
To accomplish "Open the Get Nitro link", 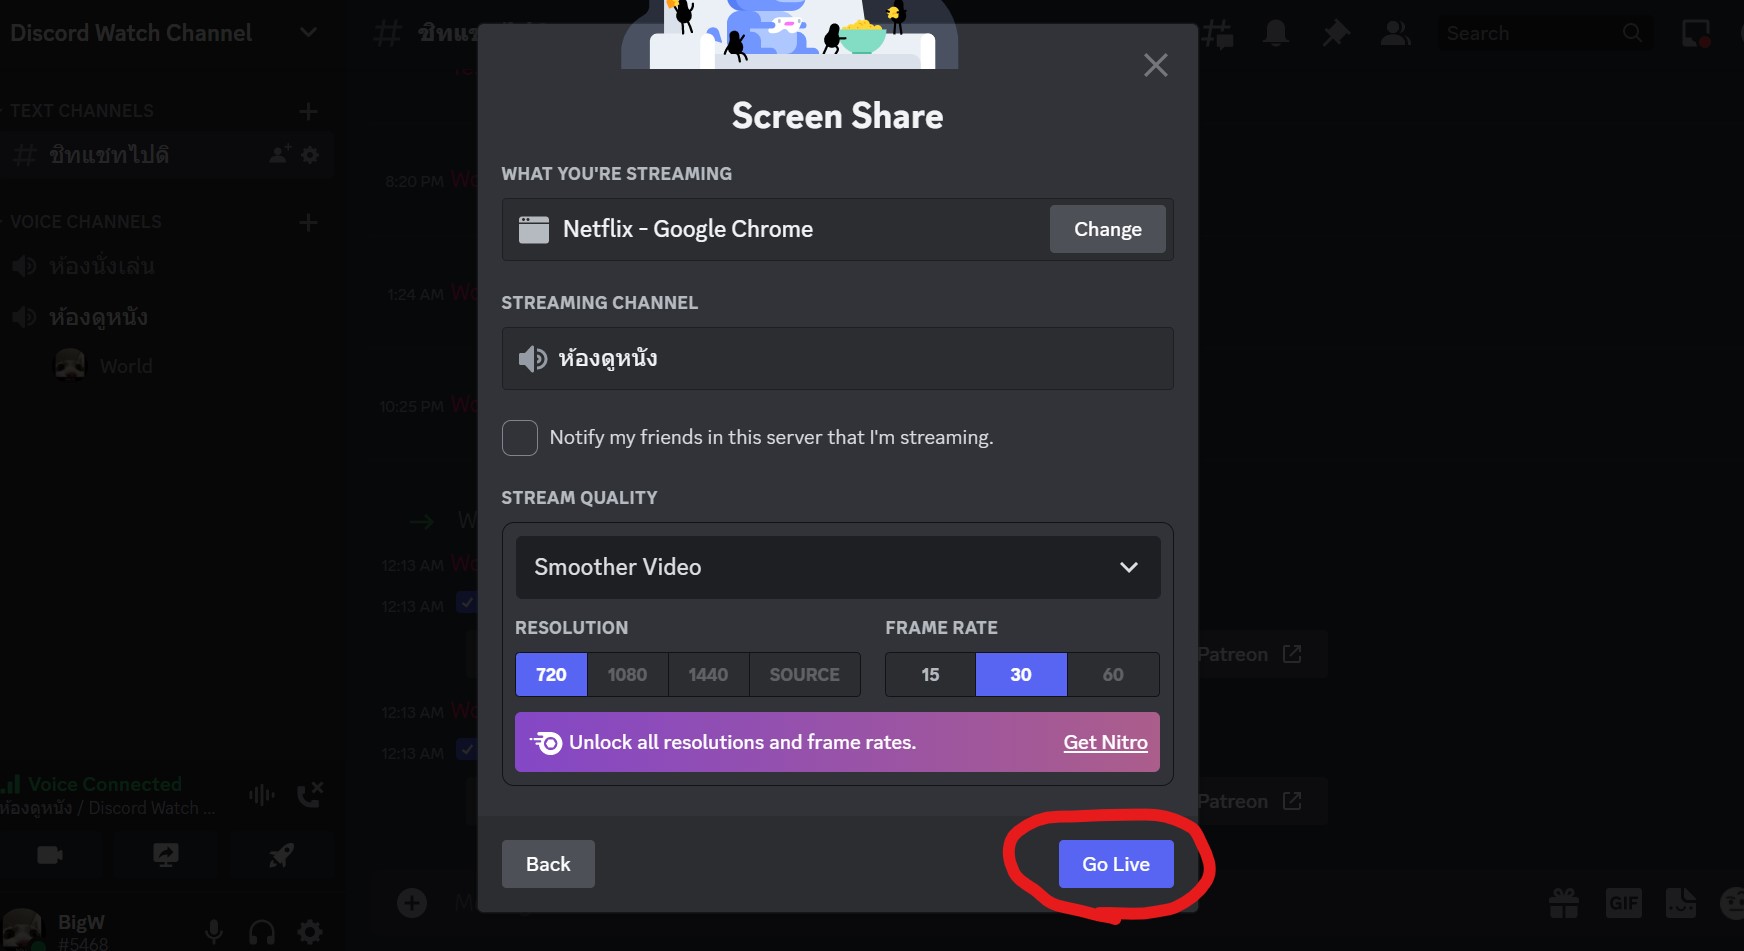I will point(1105,742).
